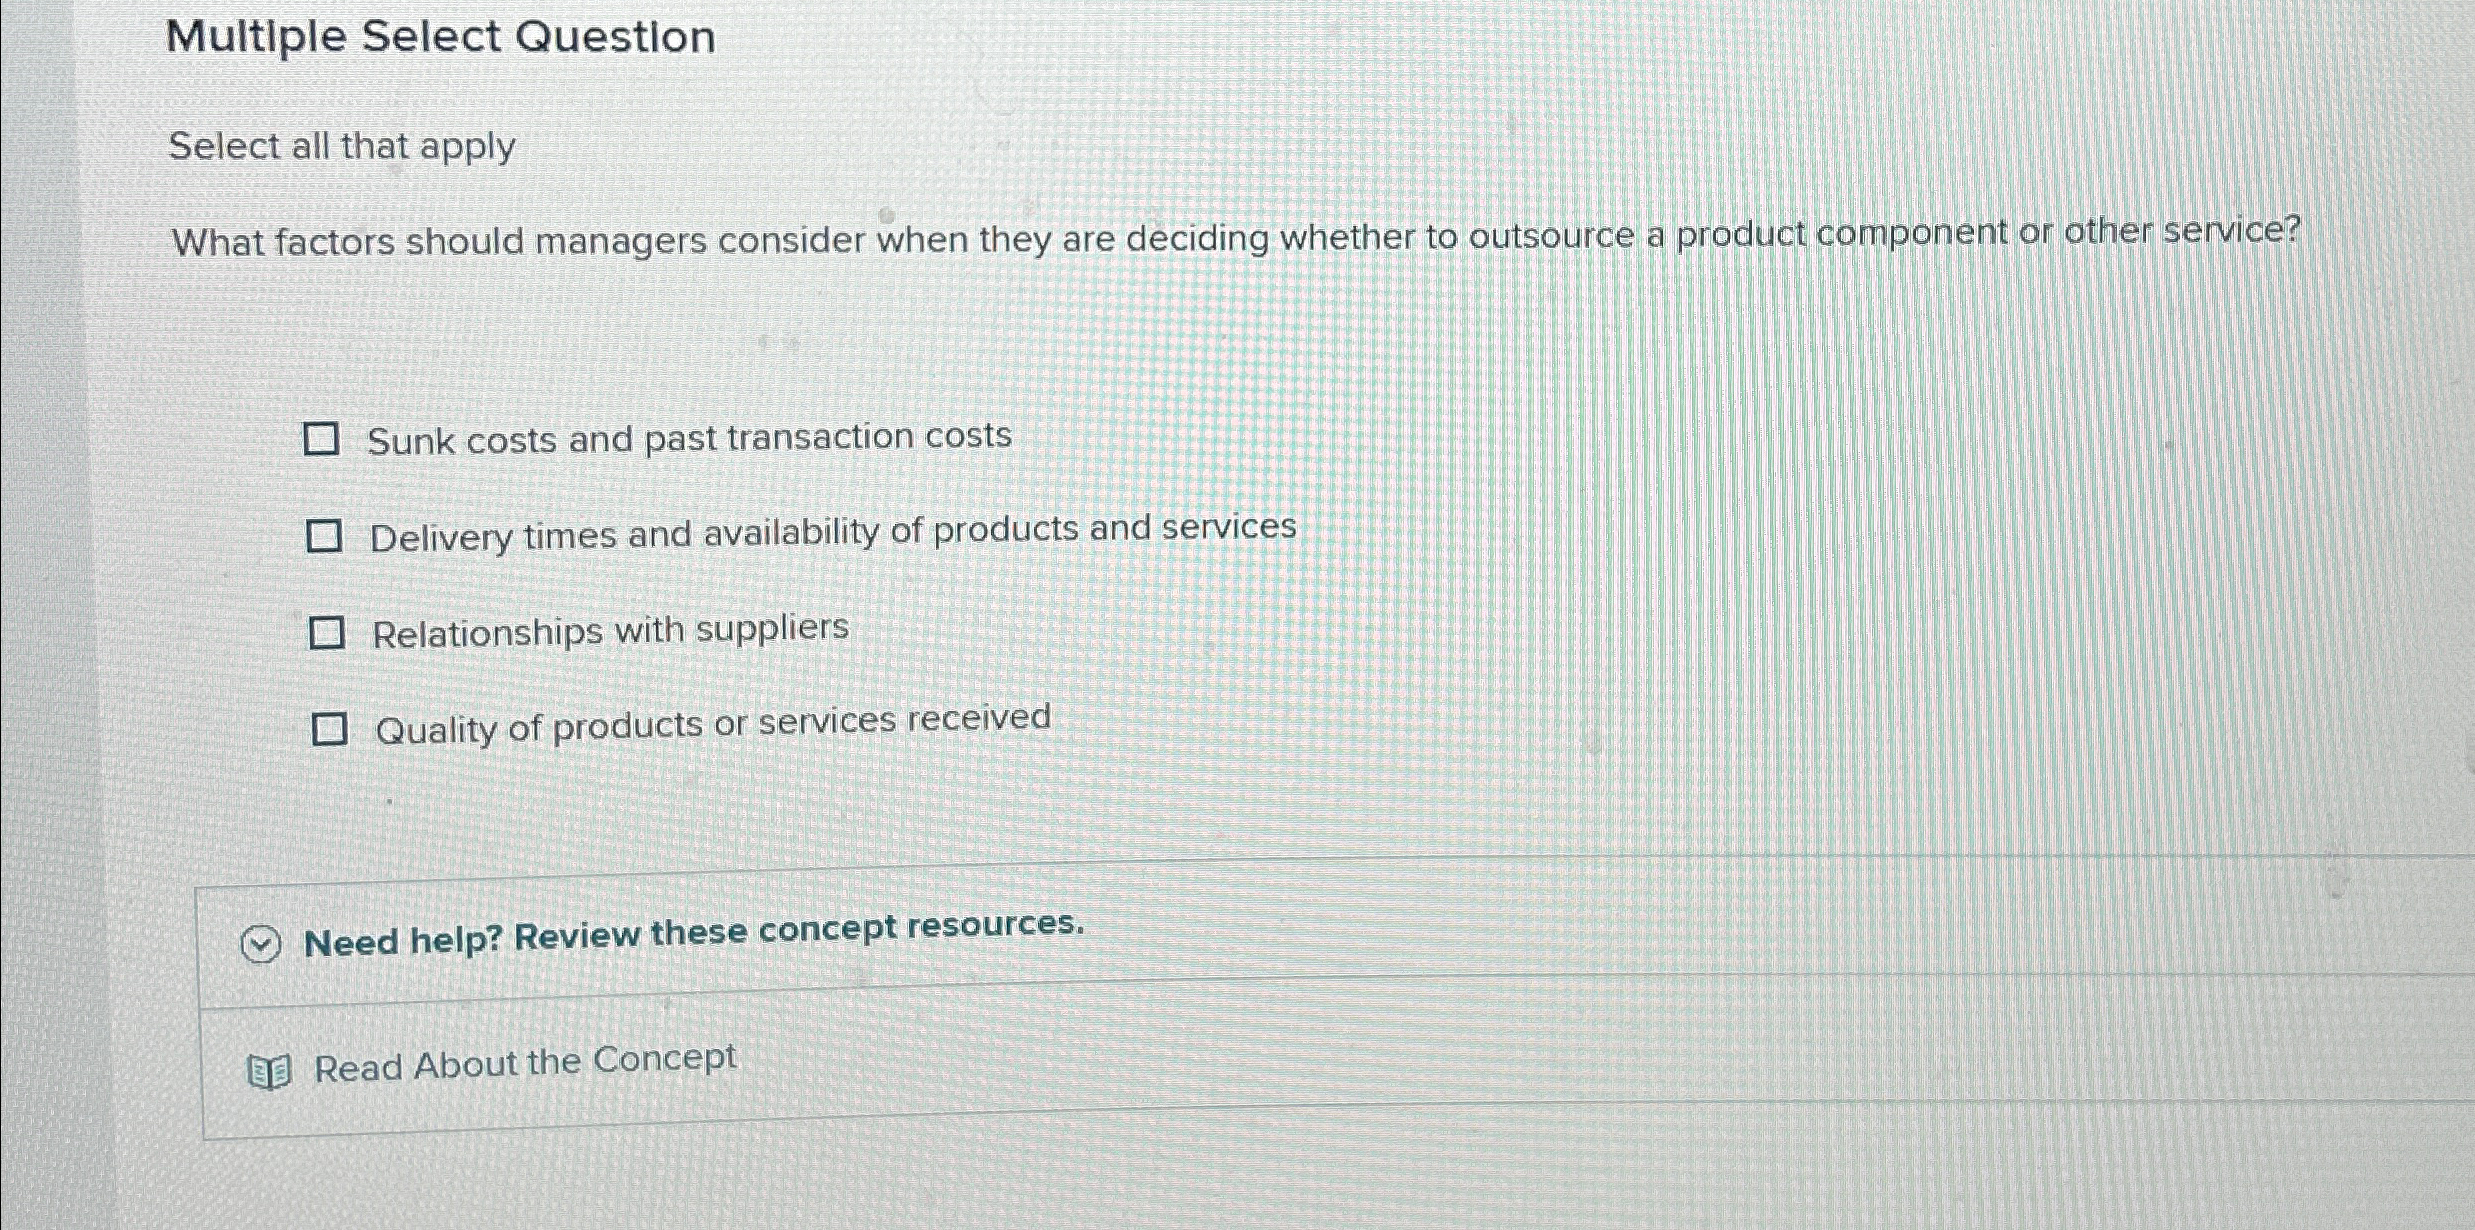Check the Relationships with suppliers option

tap(327, 630)
